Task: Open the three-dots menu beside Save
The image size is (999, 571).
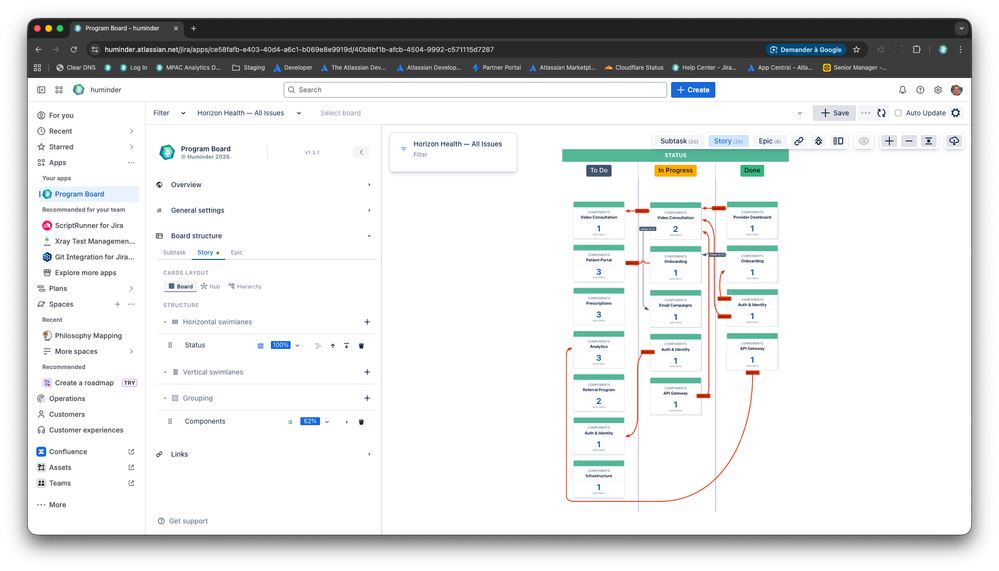Action: (865, 113)
